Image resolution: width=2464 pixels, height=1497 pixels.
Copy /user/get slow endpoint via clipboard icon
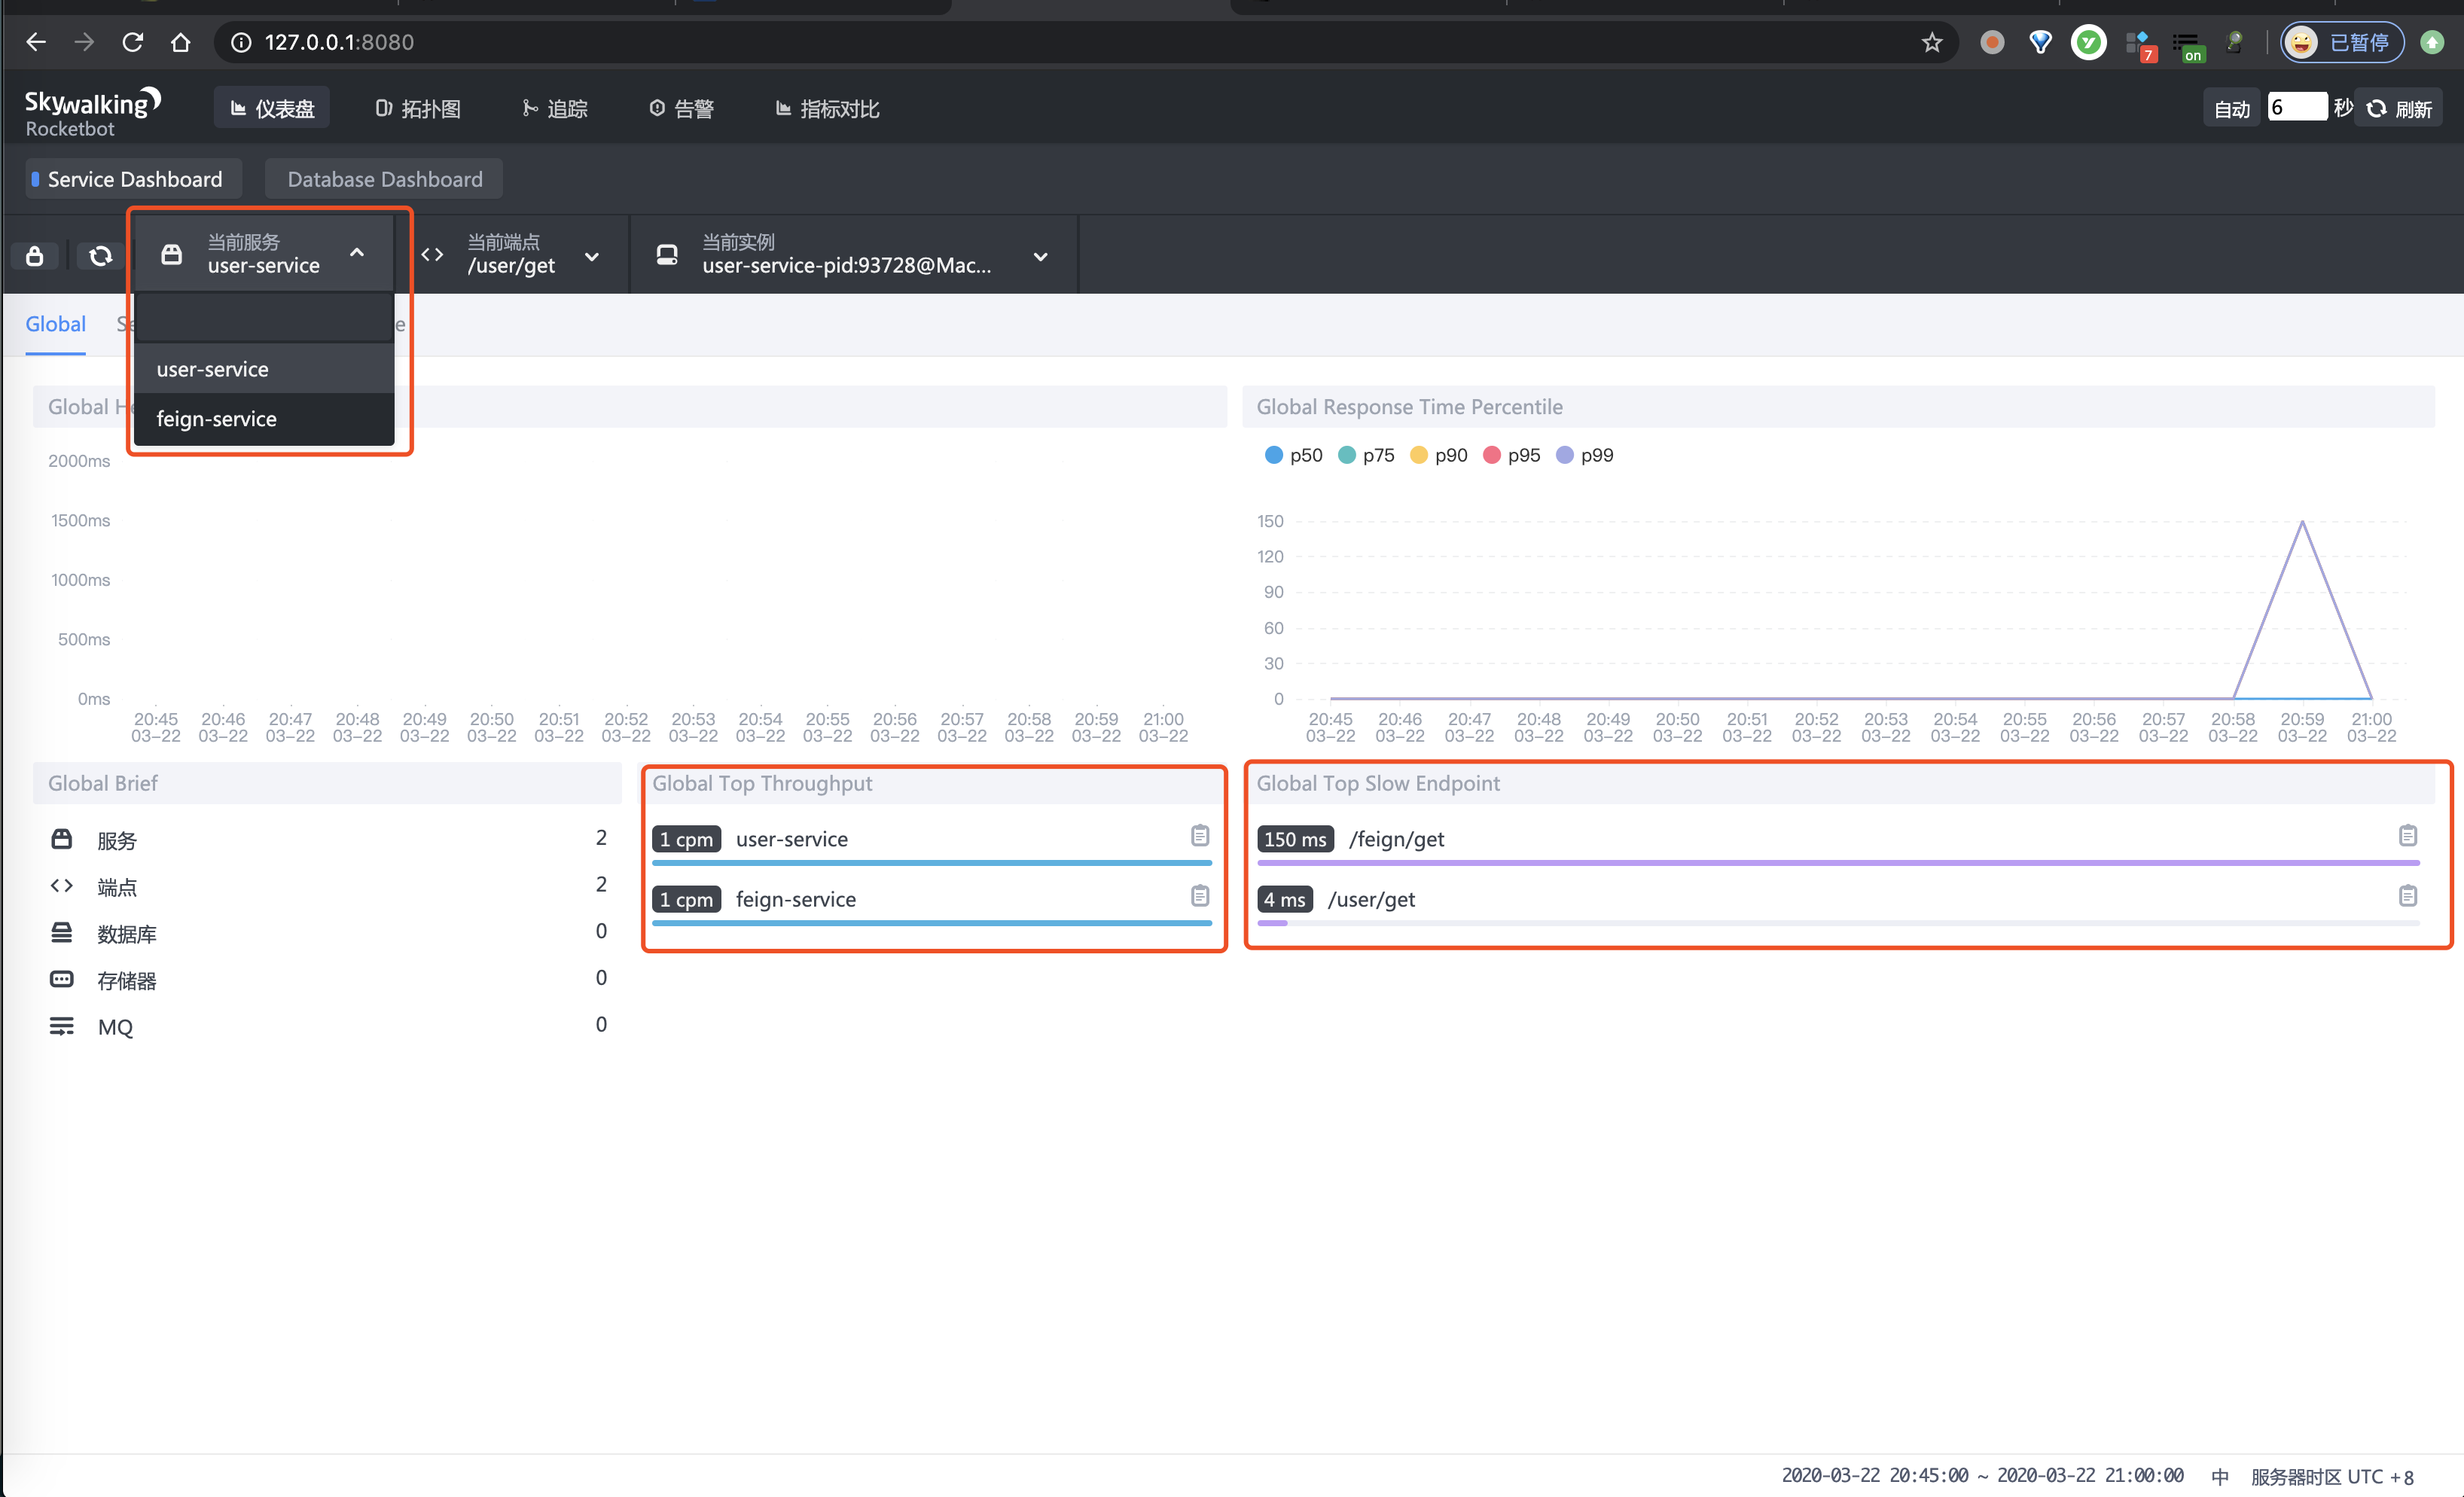pos(2407,895)
